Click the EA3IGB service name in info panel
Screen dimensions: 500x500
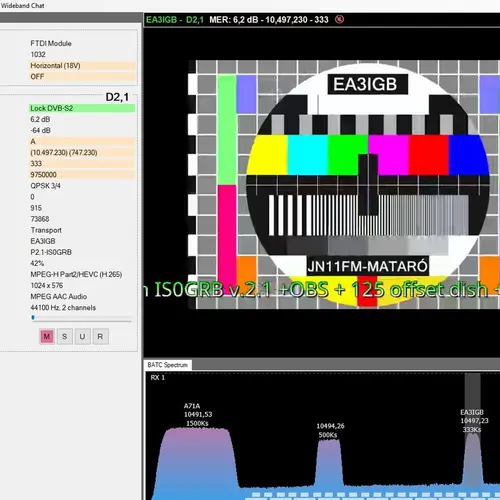43,241
